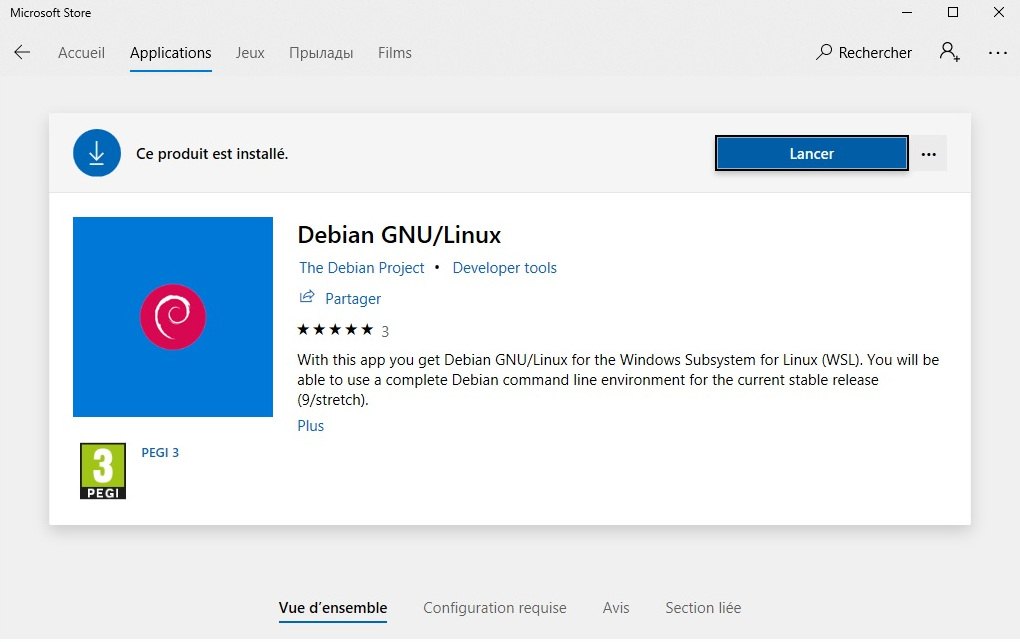Select the Vue d'ensemble section tab

pyautogui.click(x=333, y=608)
